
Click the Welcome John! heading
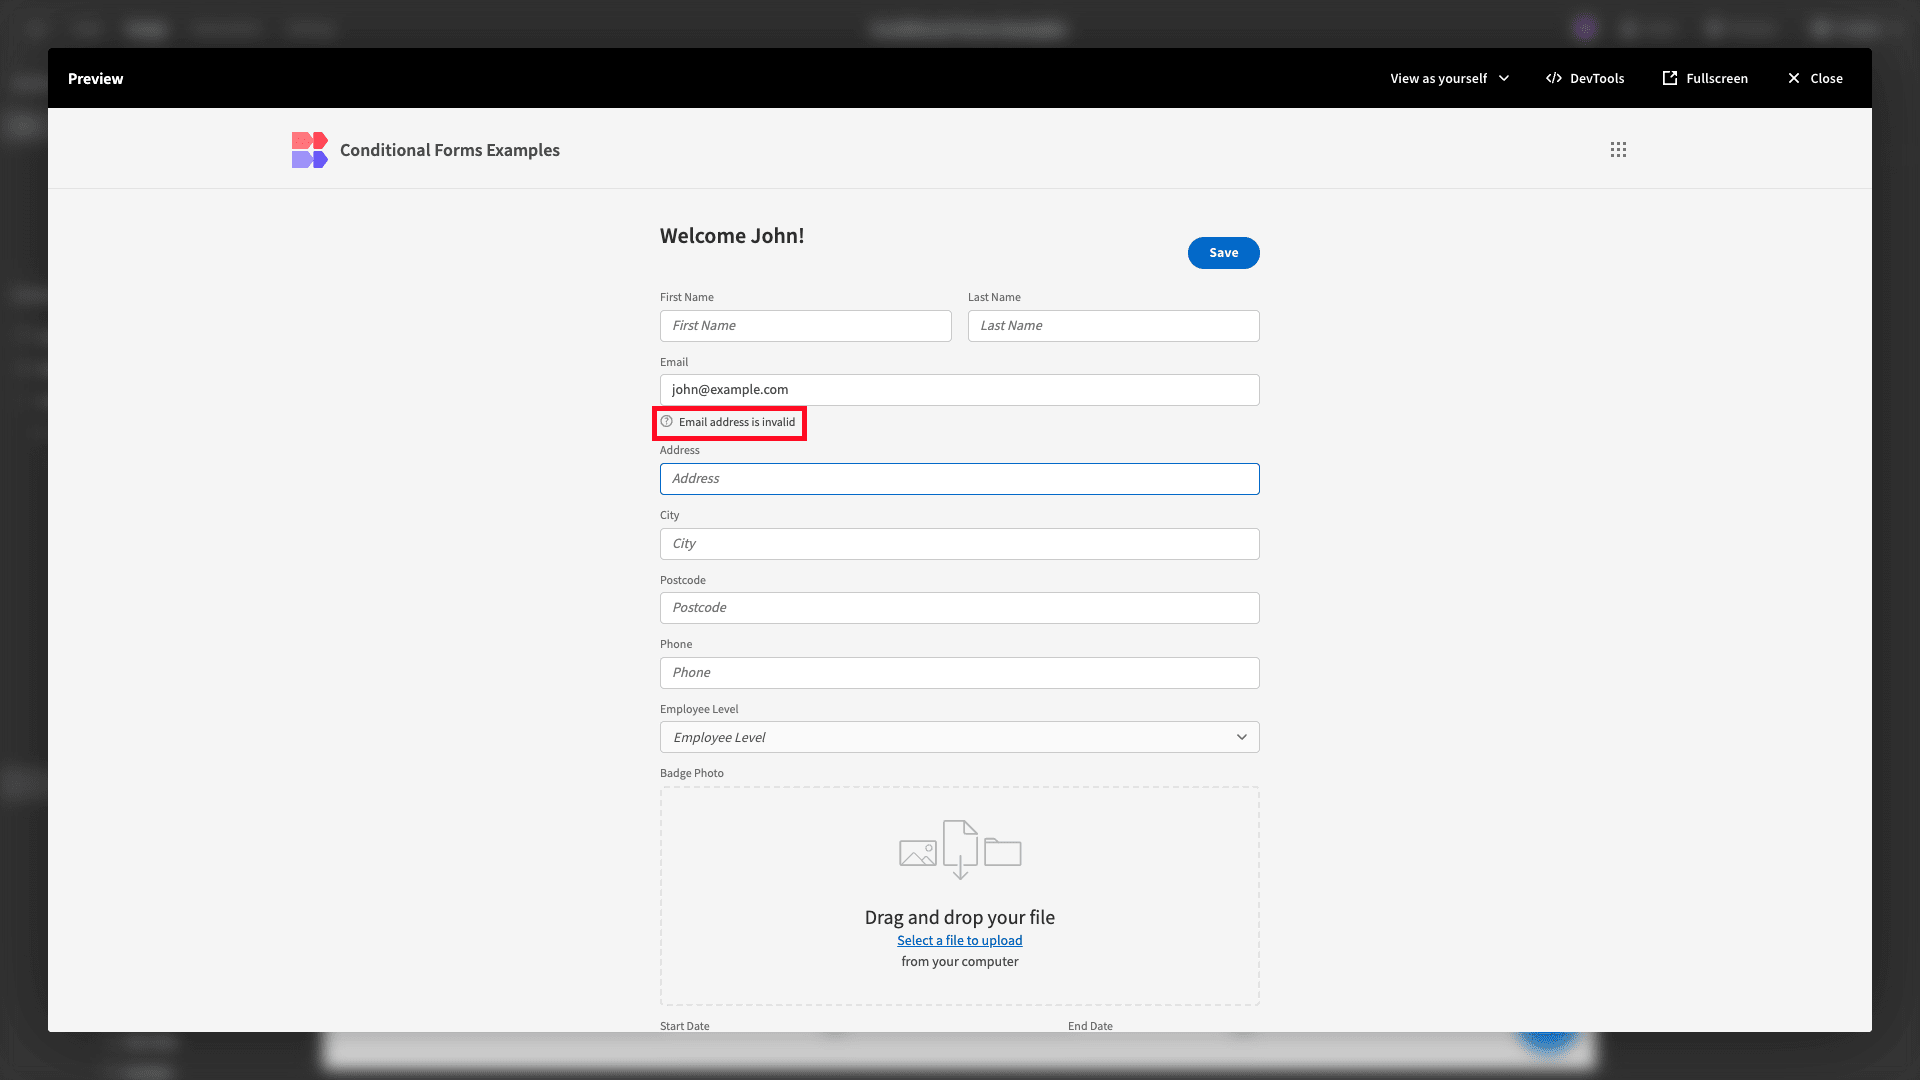coord(732,236)
